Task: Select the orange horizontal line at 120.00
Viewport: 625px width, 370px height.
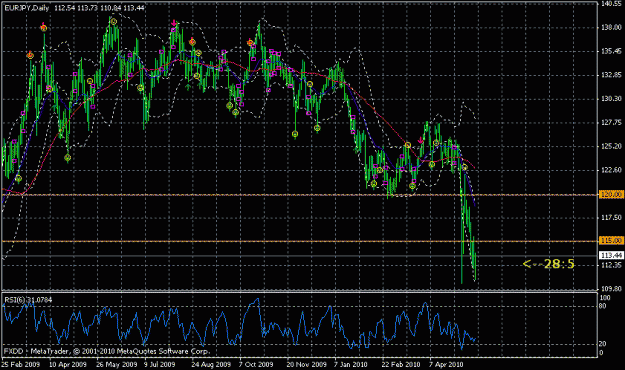Action: [300, 195]
